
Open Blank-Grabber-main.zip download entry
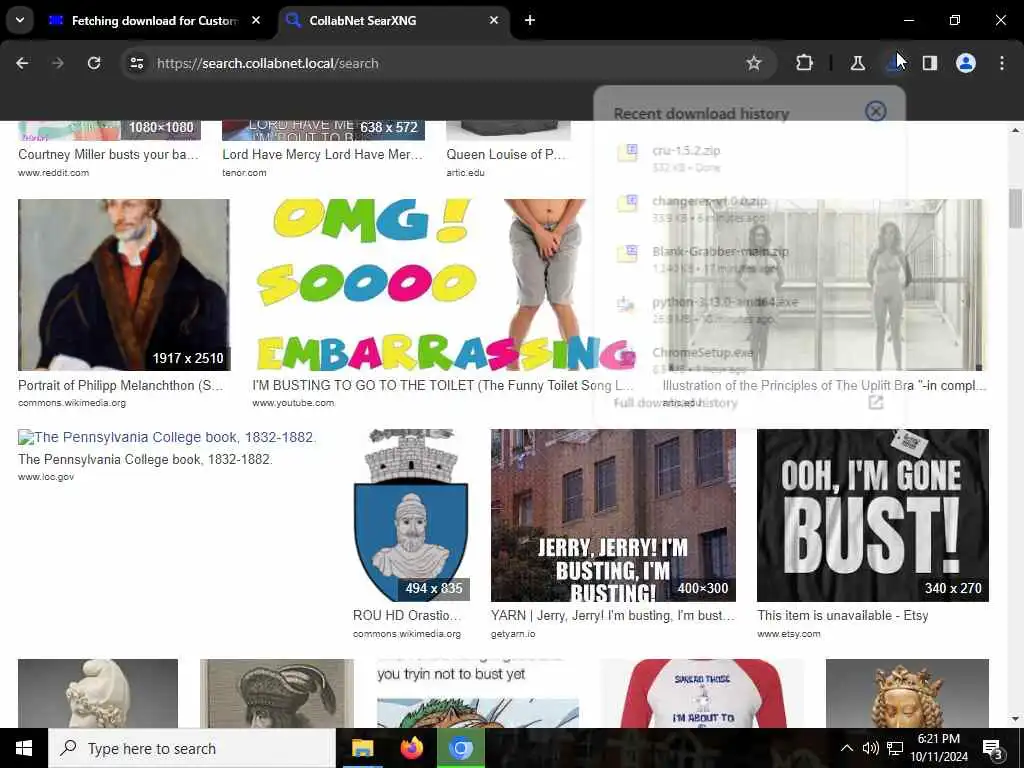tap(748, 259)
